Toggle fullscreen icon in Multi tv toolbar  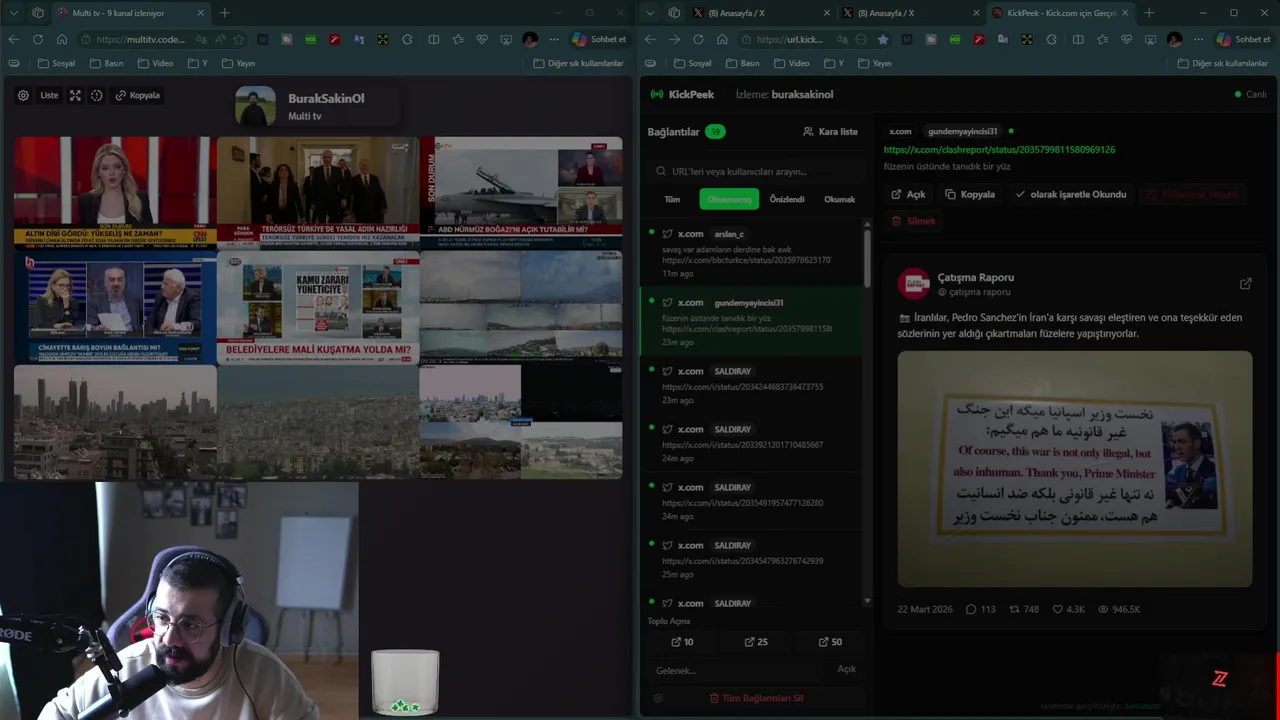click(75, 95)
